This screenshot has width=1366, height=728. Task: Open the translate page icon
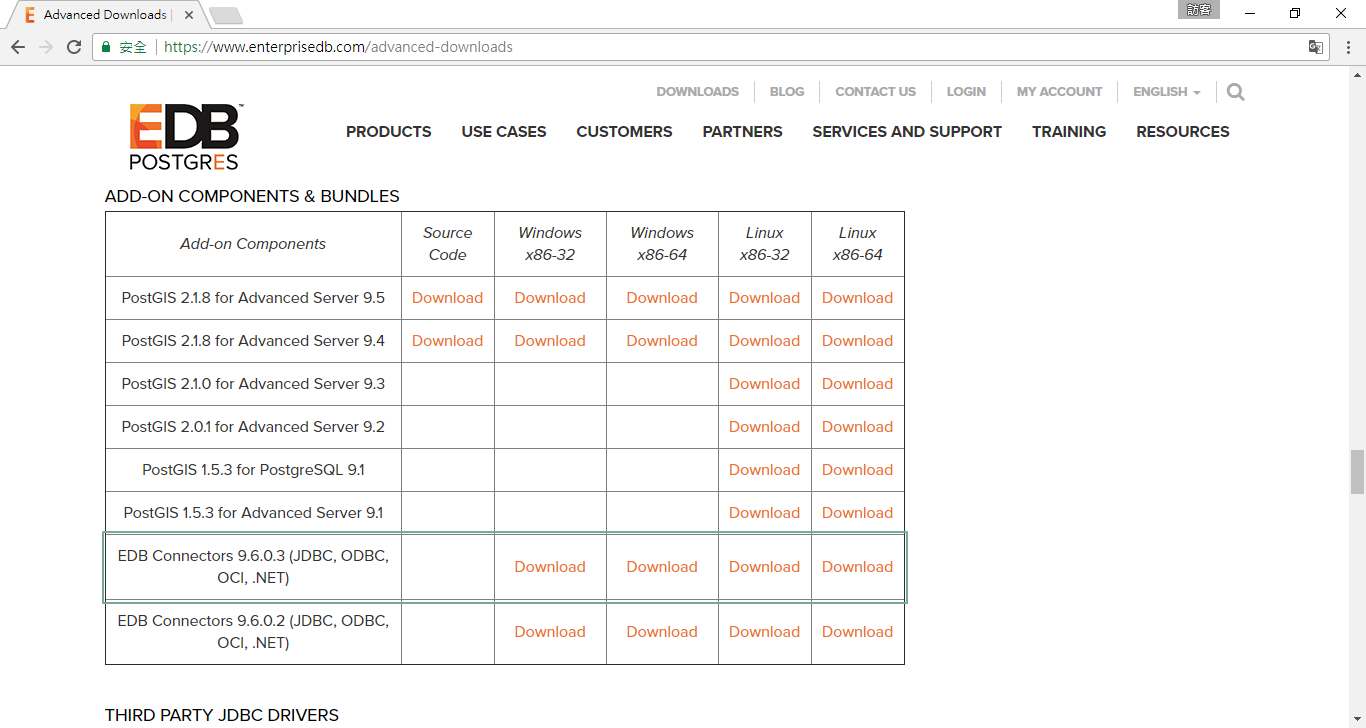tap(1316, 47)
